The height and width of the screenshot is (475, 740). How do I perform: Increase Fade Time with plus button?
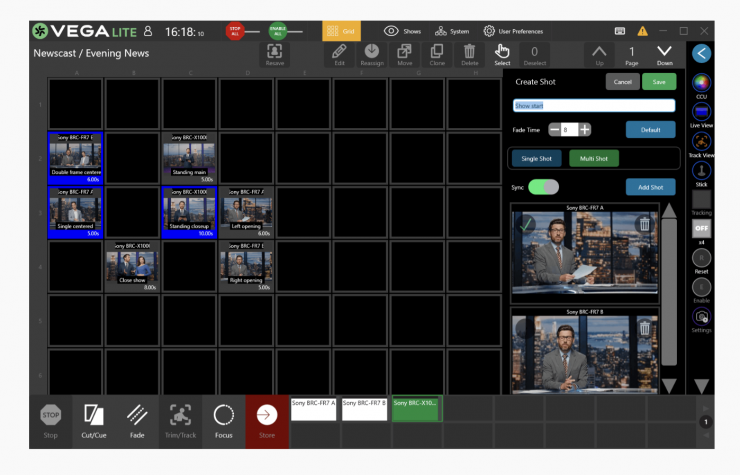[585, 129]
